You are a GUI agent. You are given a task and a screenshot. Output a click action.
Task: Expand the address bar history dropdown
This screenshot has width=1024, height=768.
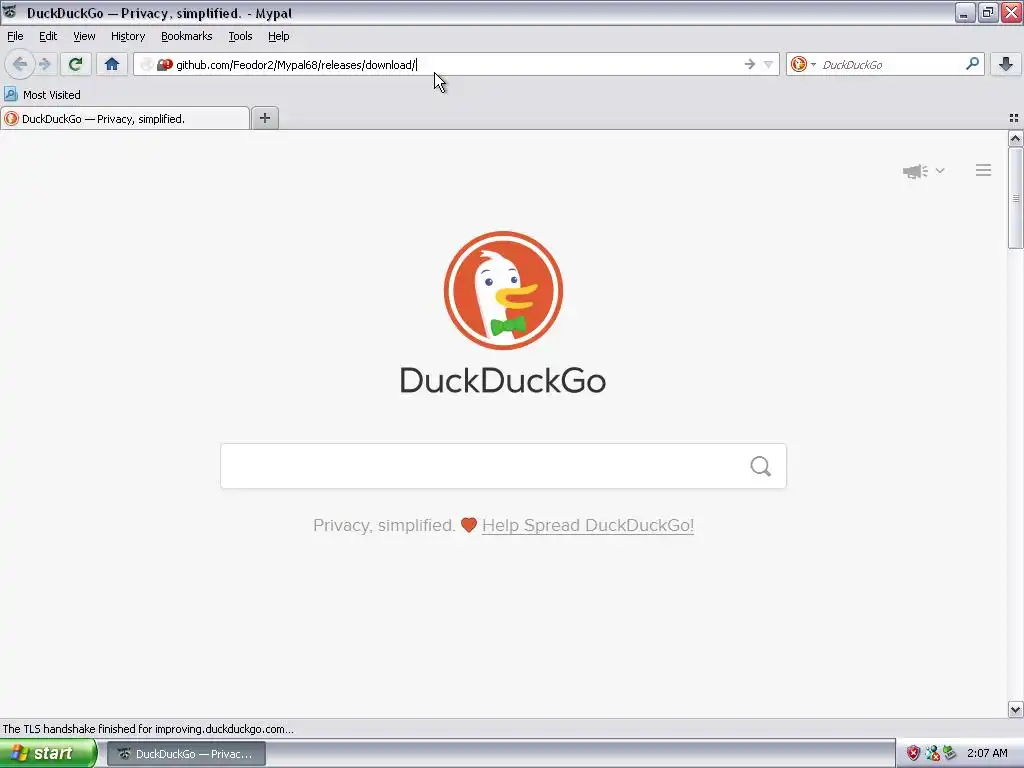tap(768, 64)
